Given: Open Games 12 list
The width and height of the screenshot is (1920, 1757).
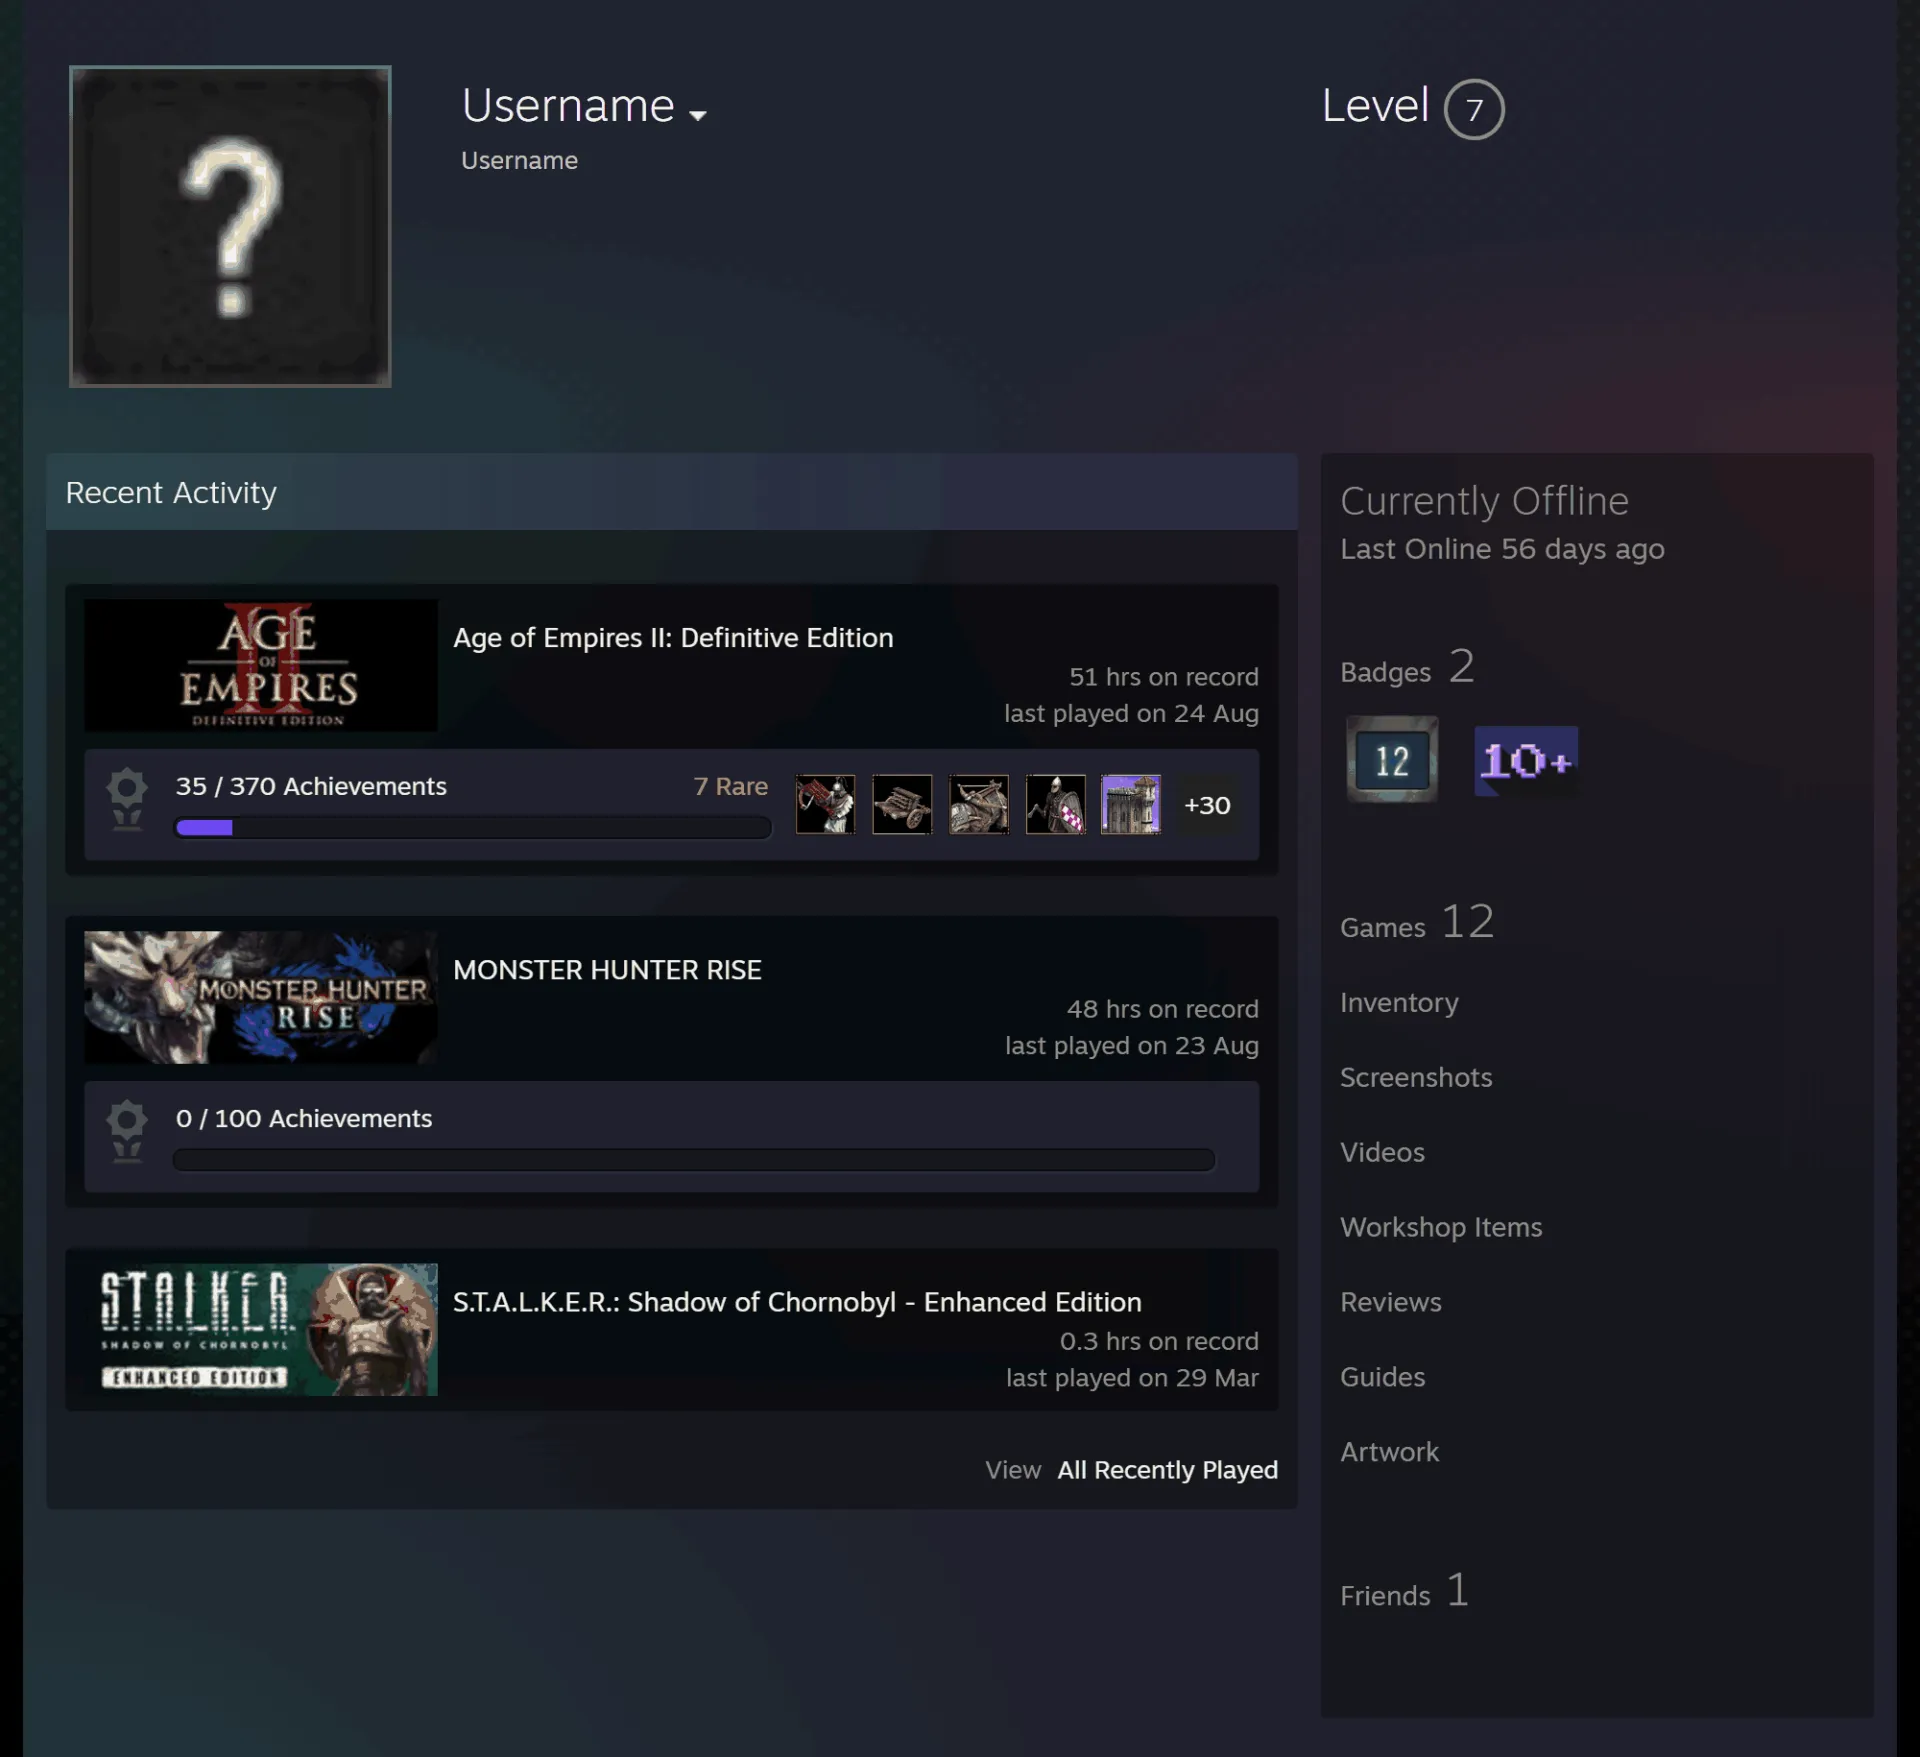Looking at the screenshot, I should click(x=1417, y=922).
